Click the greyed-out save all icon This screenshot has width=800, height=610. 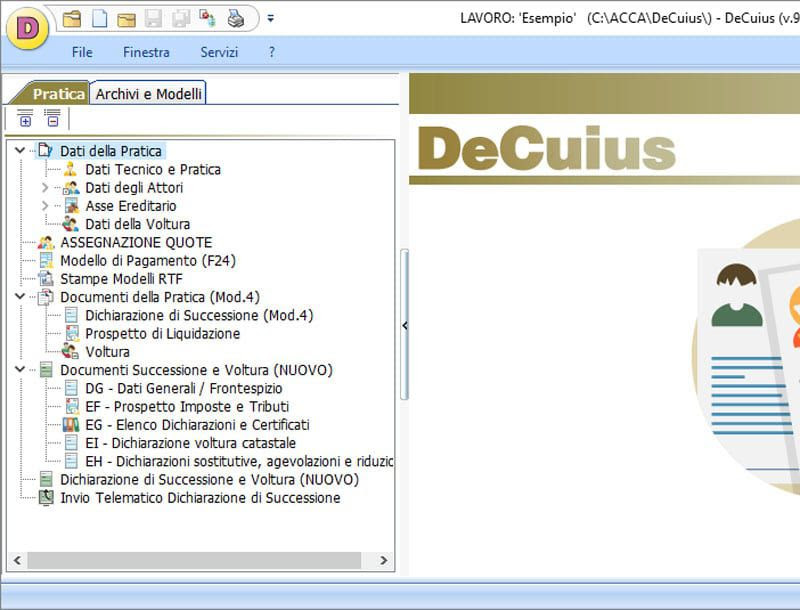pos(181,19)
